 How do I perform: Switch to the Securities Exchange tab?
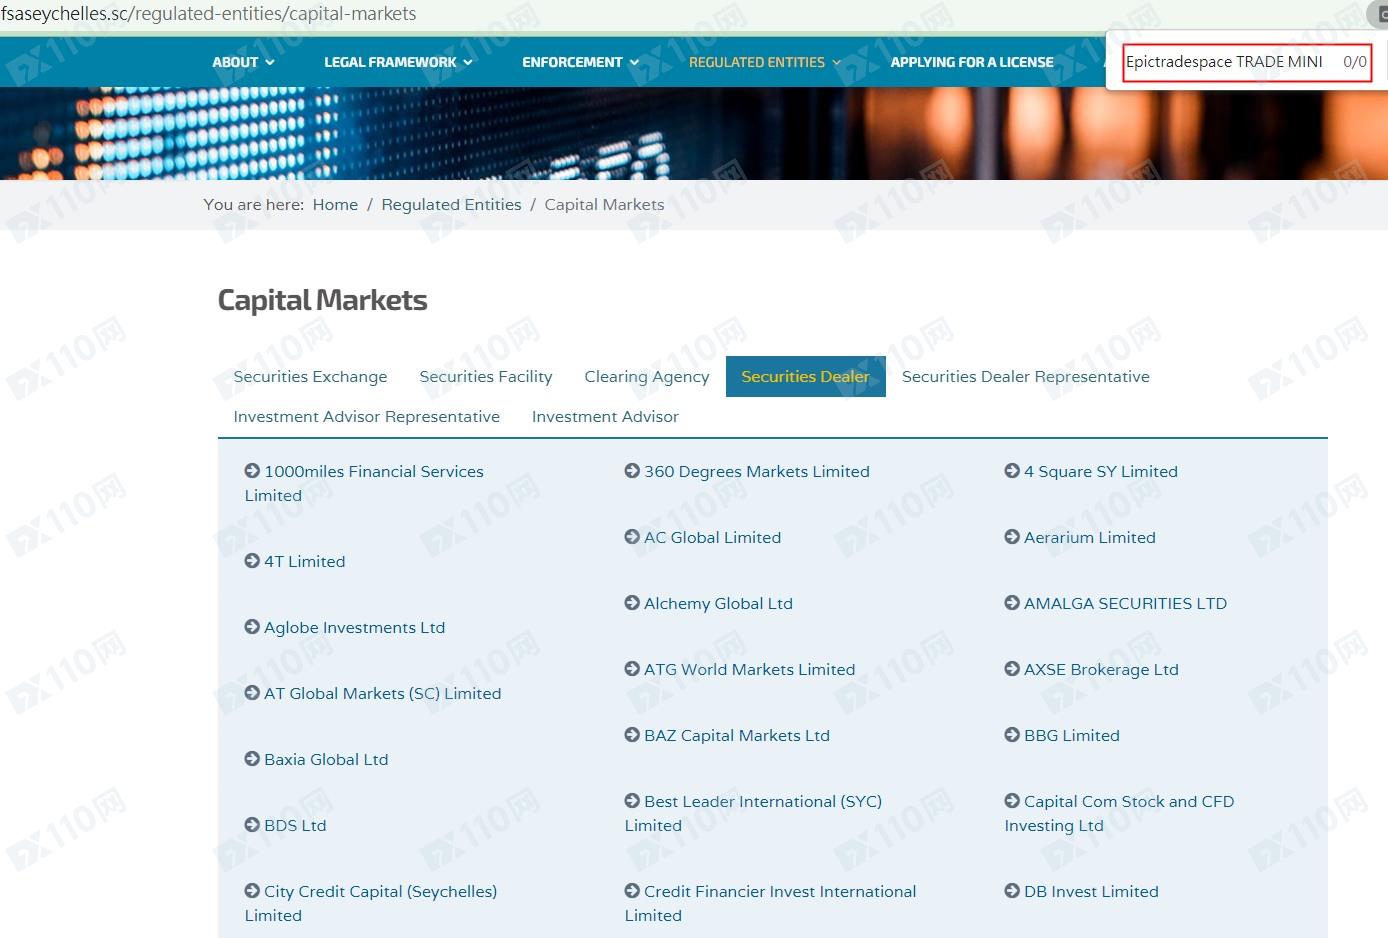(x=310, y=377)
